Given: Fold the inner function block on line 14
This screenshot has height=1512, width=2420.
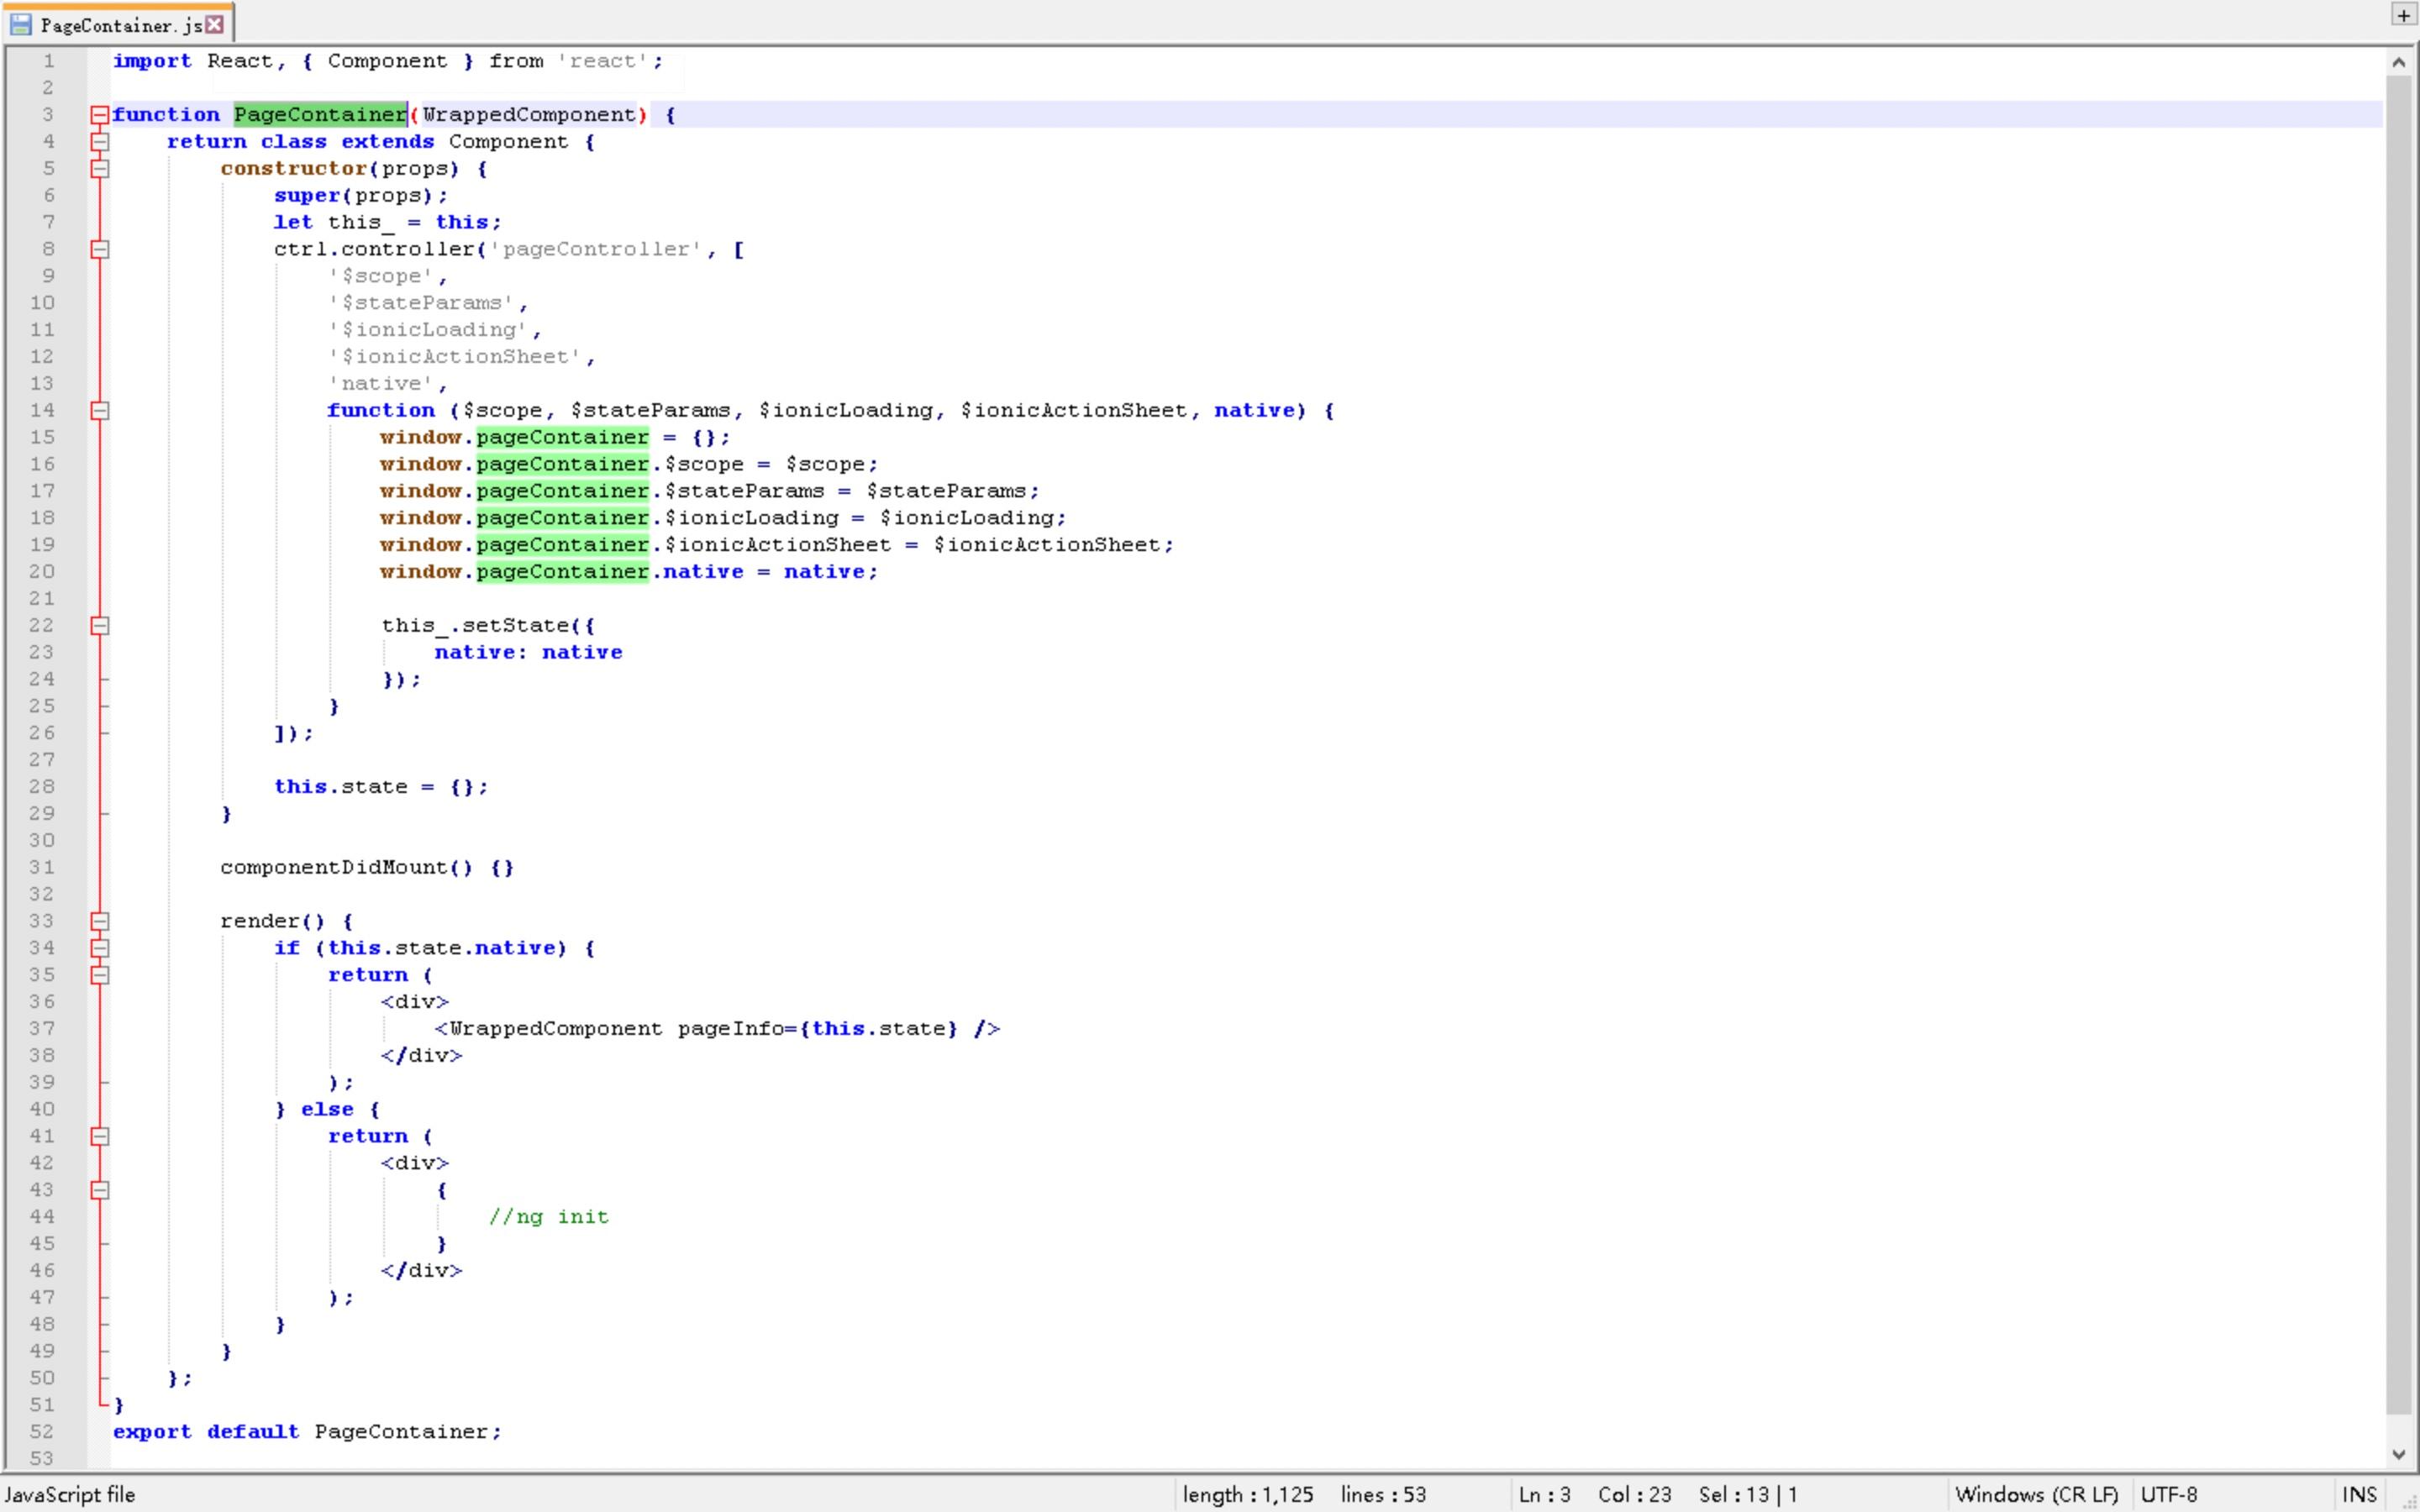Looking at the screenshot, I should point(99,411).
